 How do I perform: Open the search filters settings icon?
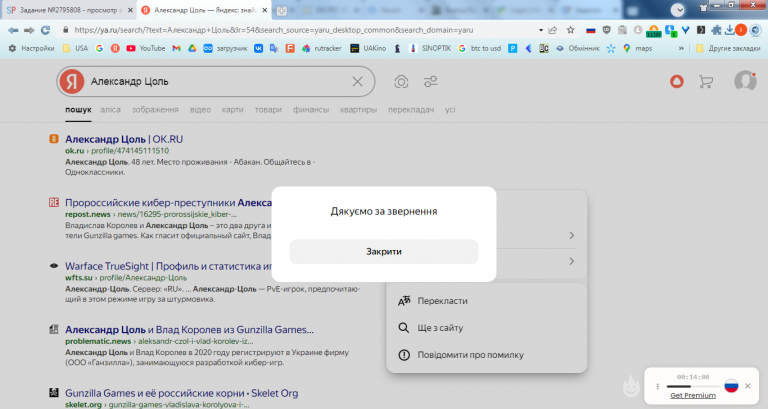pos(431,81)
